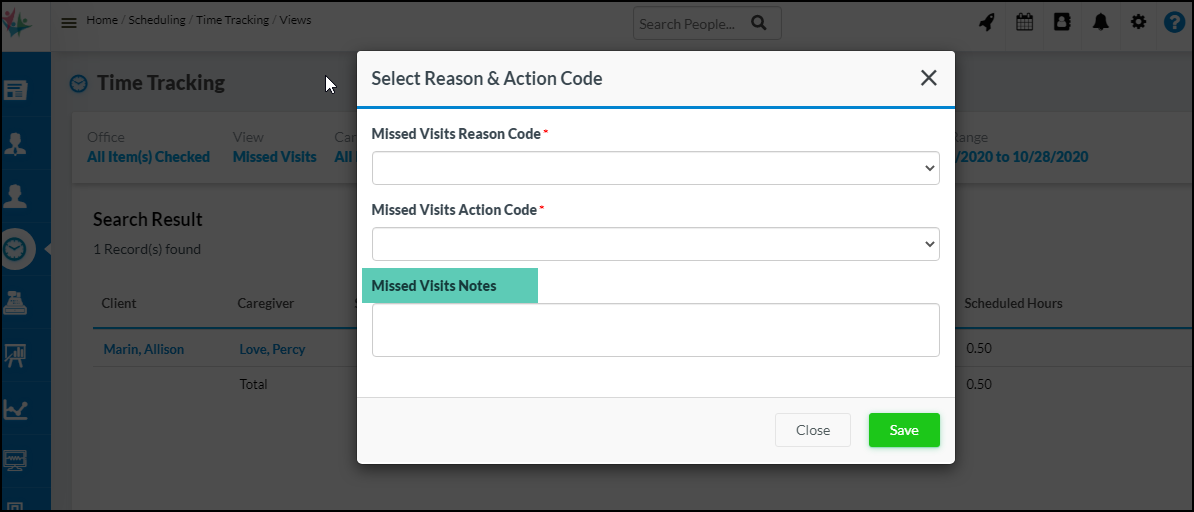The image size is (1194, 512).
Task: Open the Love, Percy caregiver link
Action: click(x=272, y=350)
